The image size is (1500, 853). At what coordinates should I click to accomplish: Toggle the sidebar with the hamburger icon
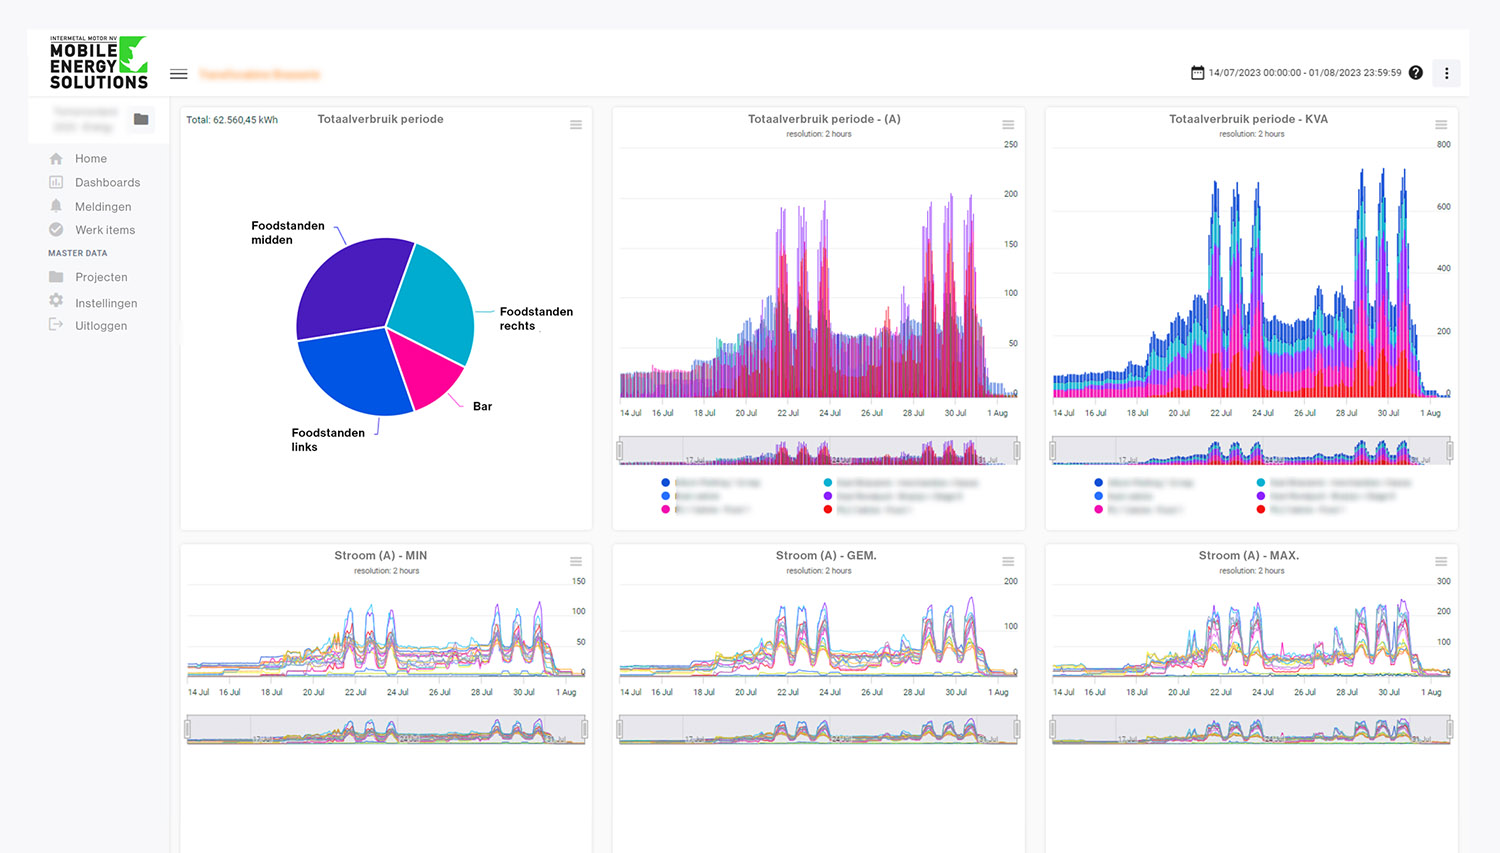tap(179, 74)
